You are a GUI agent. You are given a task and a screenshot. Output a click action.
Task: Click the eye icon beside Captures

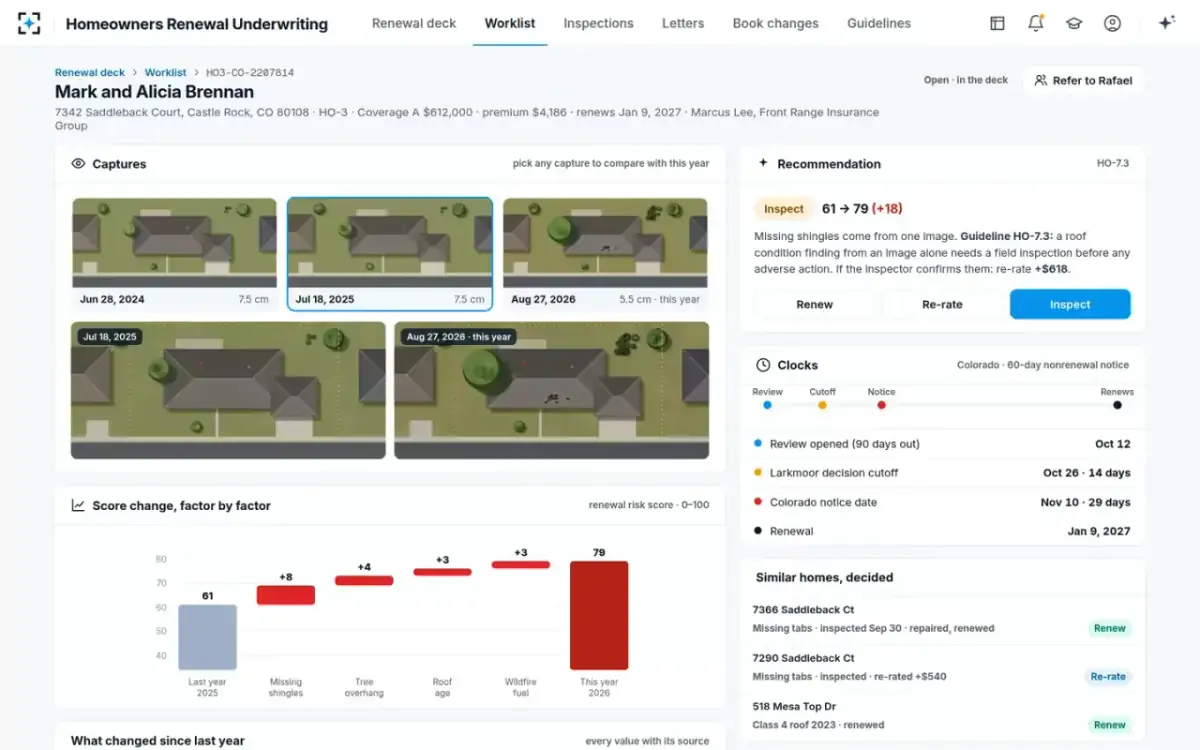point(78,164)
